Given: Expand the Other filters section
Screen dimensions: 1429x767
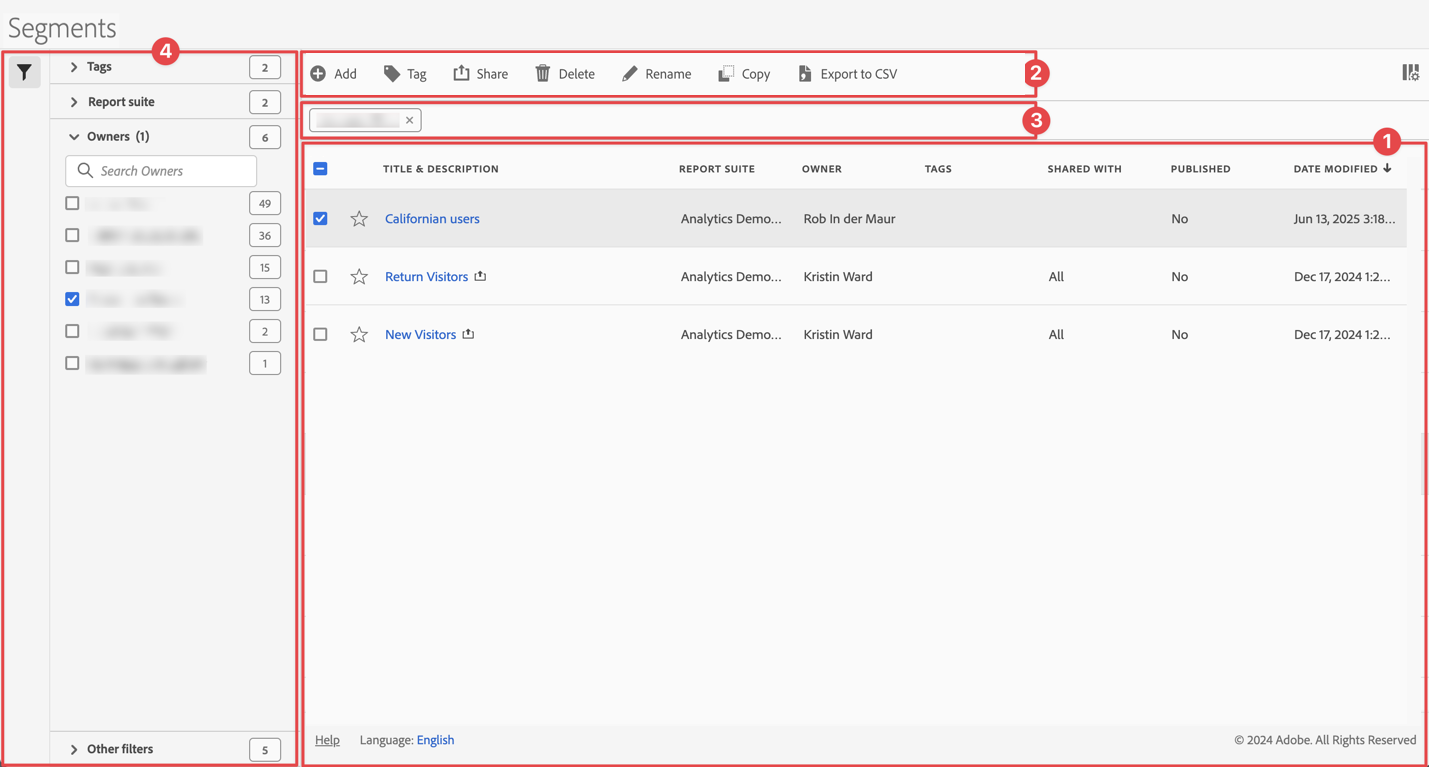Looking at the screenshot, I should pyautogui.click(x=74, y=749).
